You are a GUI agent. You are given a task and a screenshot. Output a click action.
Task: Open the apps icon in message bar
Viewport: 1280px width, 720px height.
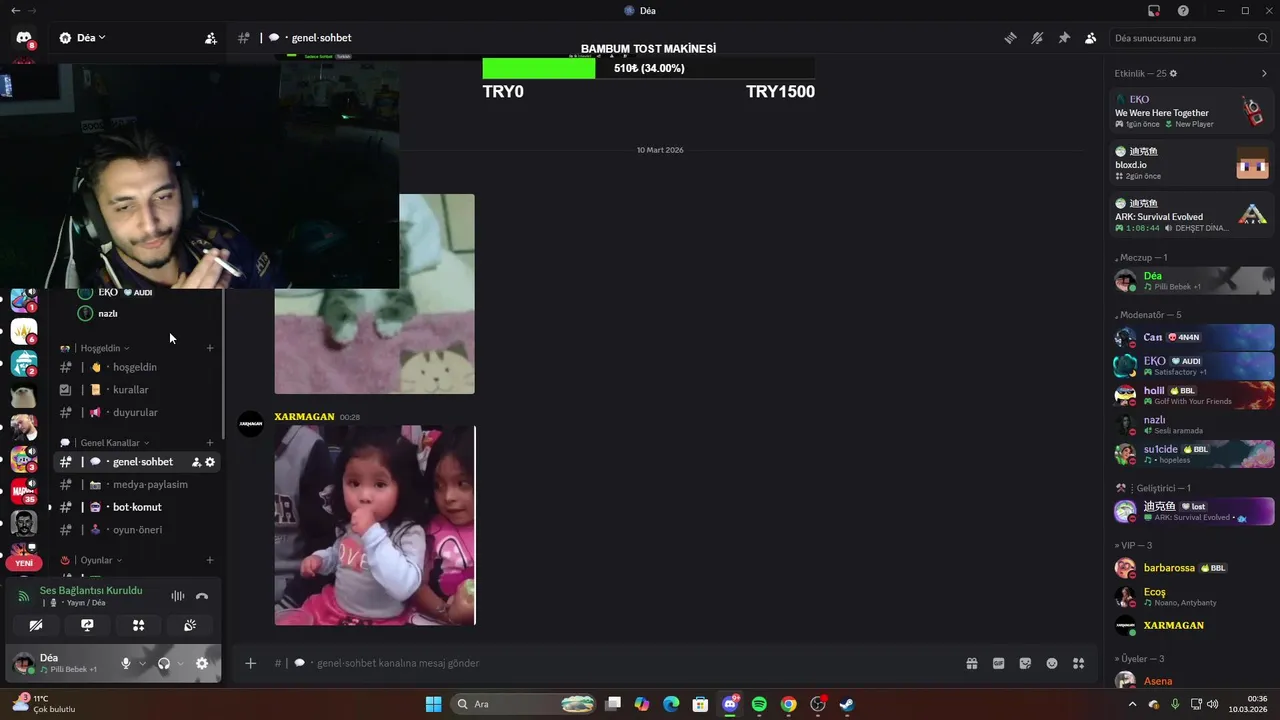pyautogui.click(x=1078, y=663)
